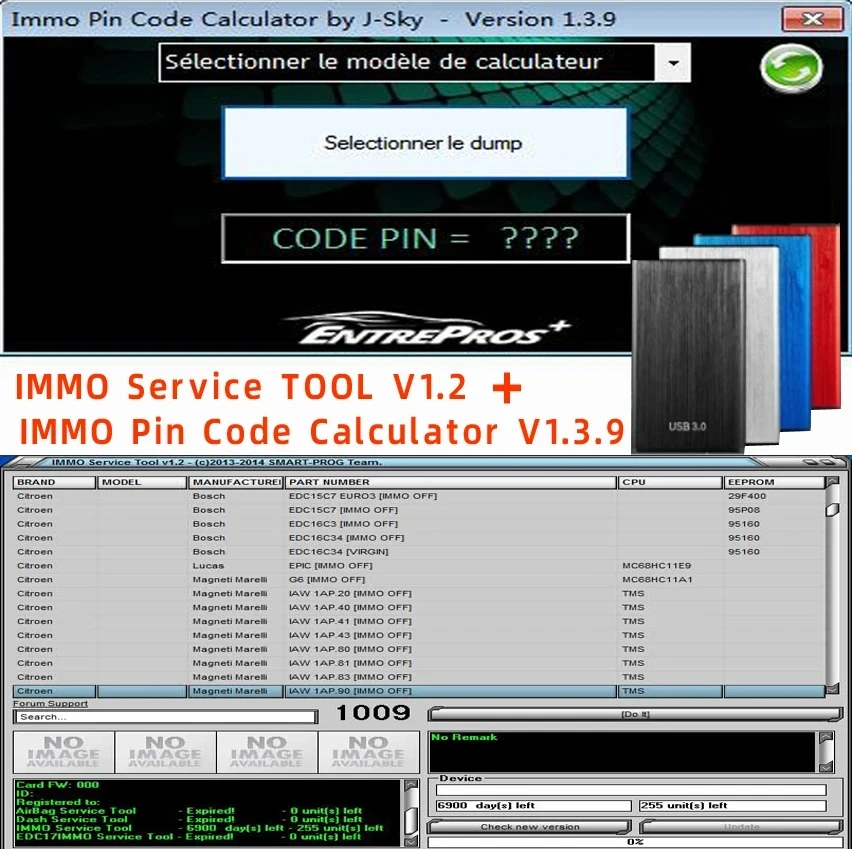Click the first No Image Available thumbnail
Image resolution: width=852 pixels, height=849 pixels.
[64, 752]
